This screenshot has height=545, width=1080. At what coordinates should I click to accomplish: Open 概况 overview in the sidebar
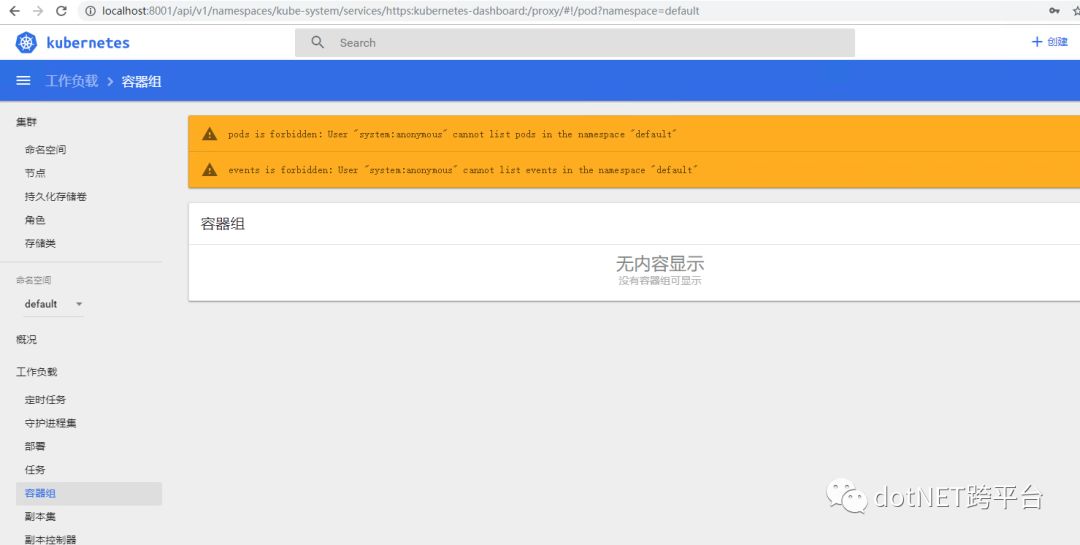(26, 340)
